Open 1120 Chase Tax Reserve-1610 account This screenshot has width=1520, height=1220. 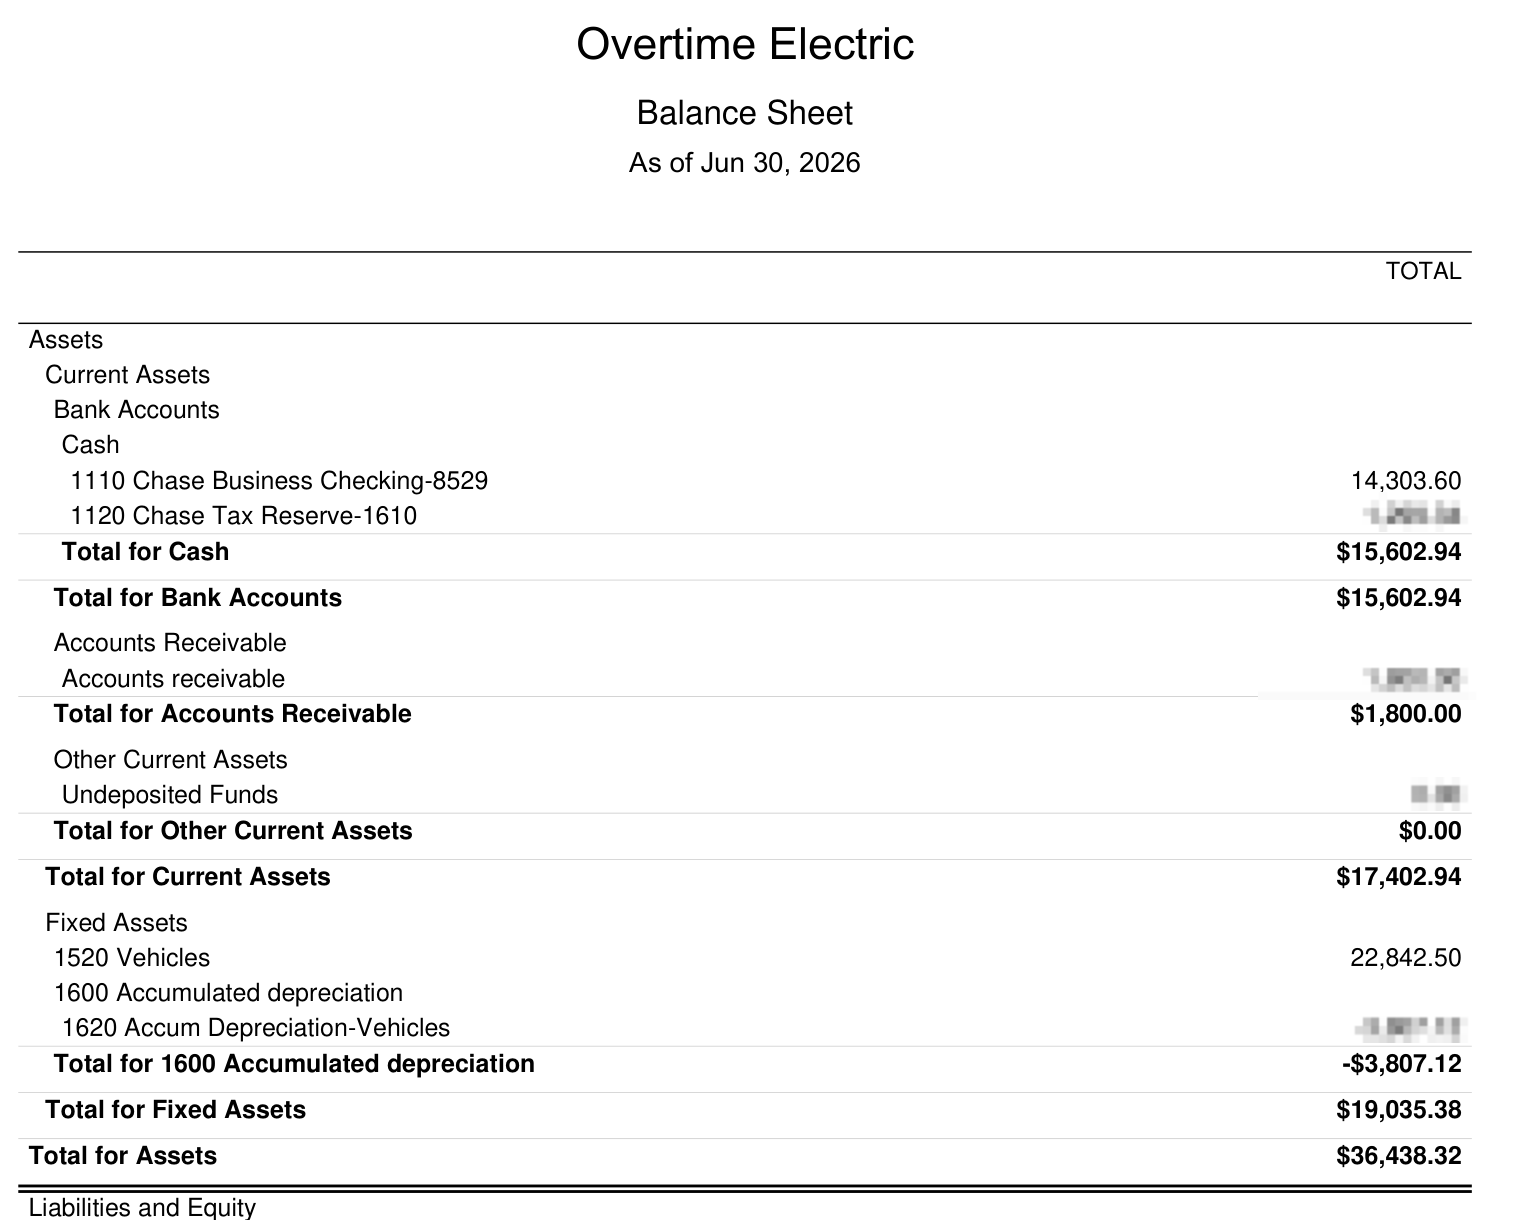pyautogui.click(x=244, y=516)
